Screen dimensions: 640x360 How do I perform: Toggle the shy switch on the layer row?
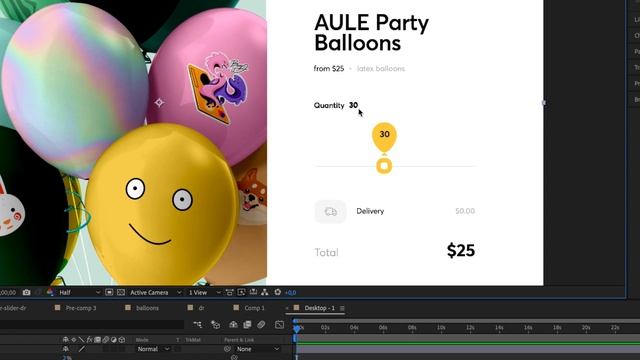coord(65,349)
